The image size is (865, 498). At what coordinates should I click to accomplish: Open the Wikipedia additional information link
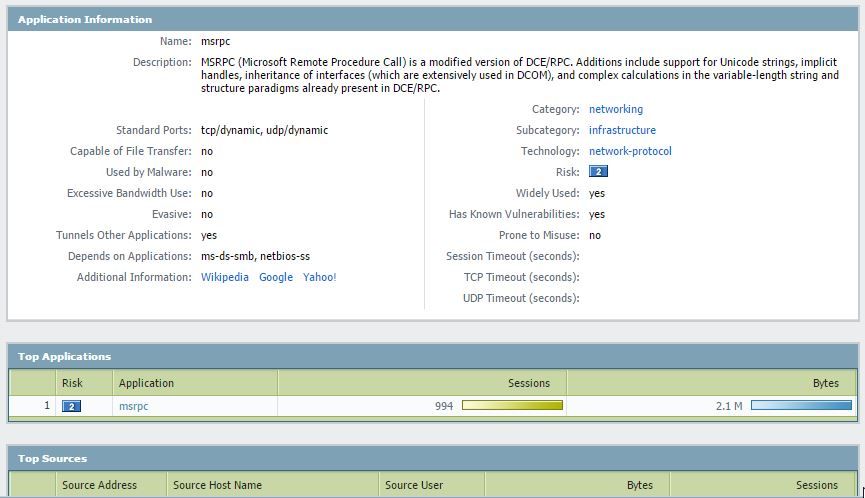click(225, 277)
